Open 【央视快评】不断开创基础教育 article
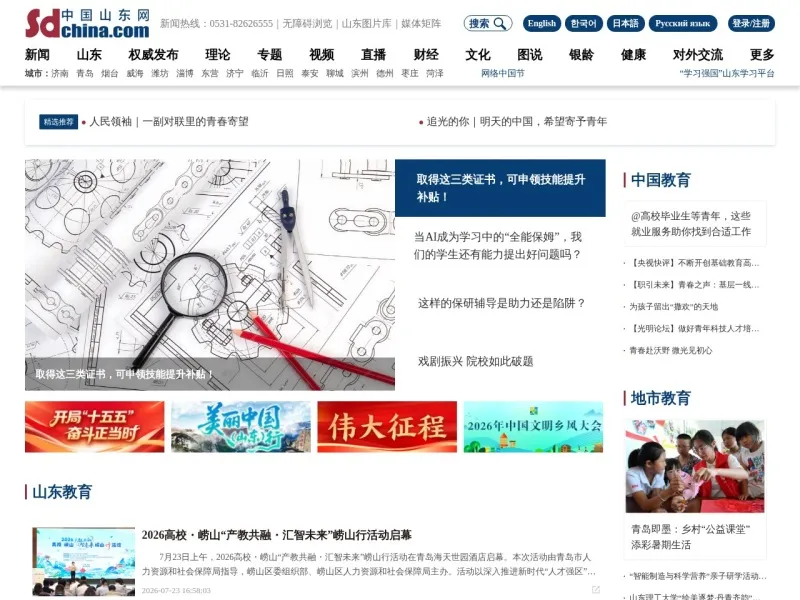 click(x=694, y=263)
